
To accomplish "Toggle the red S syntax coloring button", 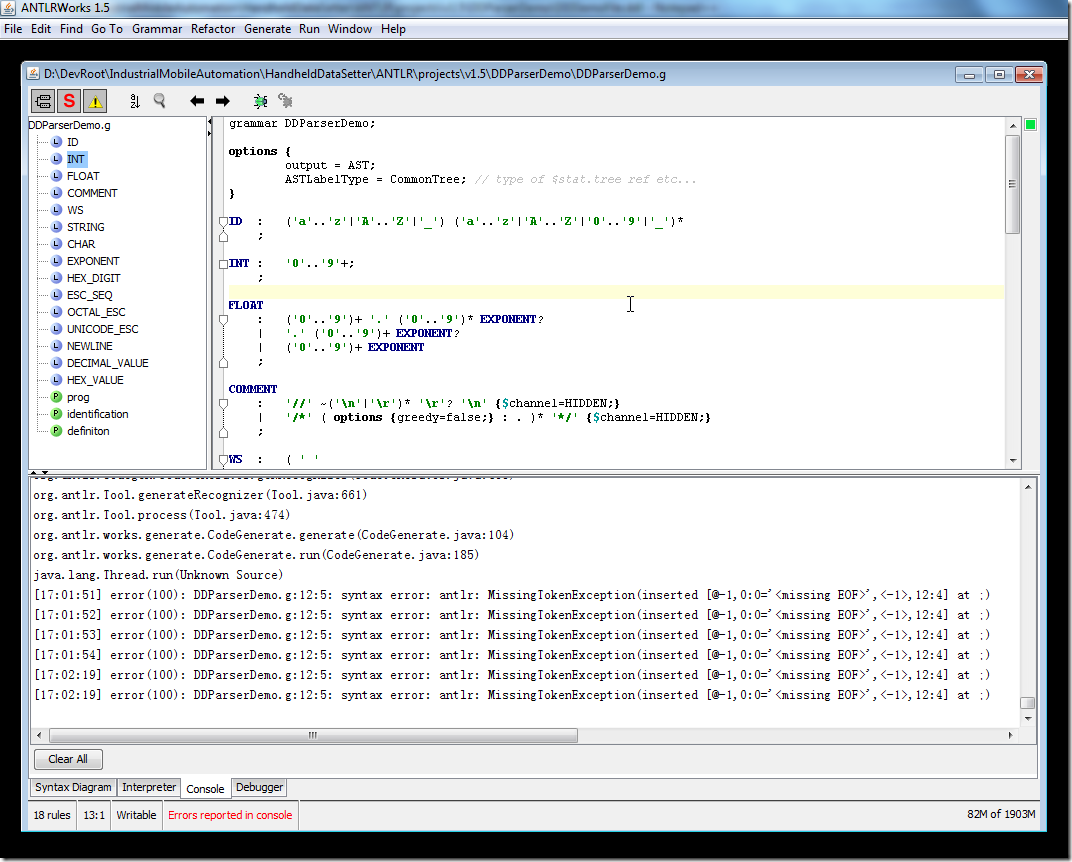I will click(69, 100).
